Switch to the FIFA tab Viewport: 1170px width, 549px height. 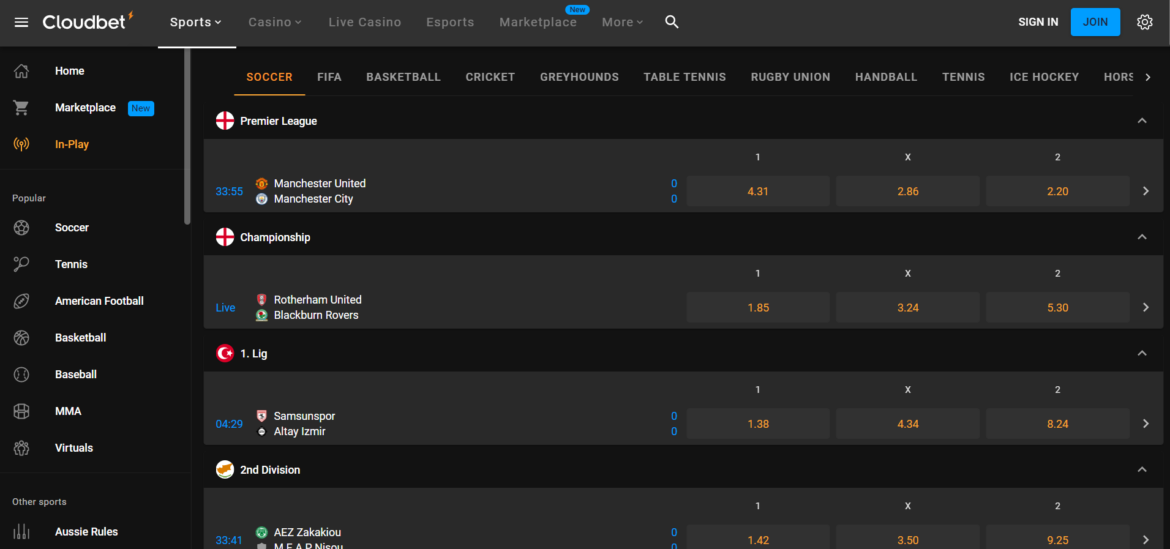pyautogui.click(x=329, y=77)
